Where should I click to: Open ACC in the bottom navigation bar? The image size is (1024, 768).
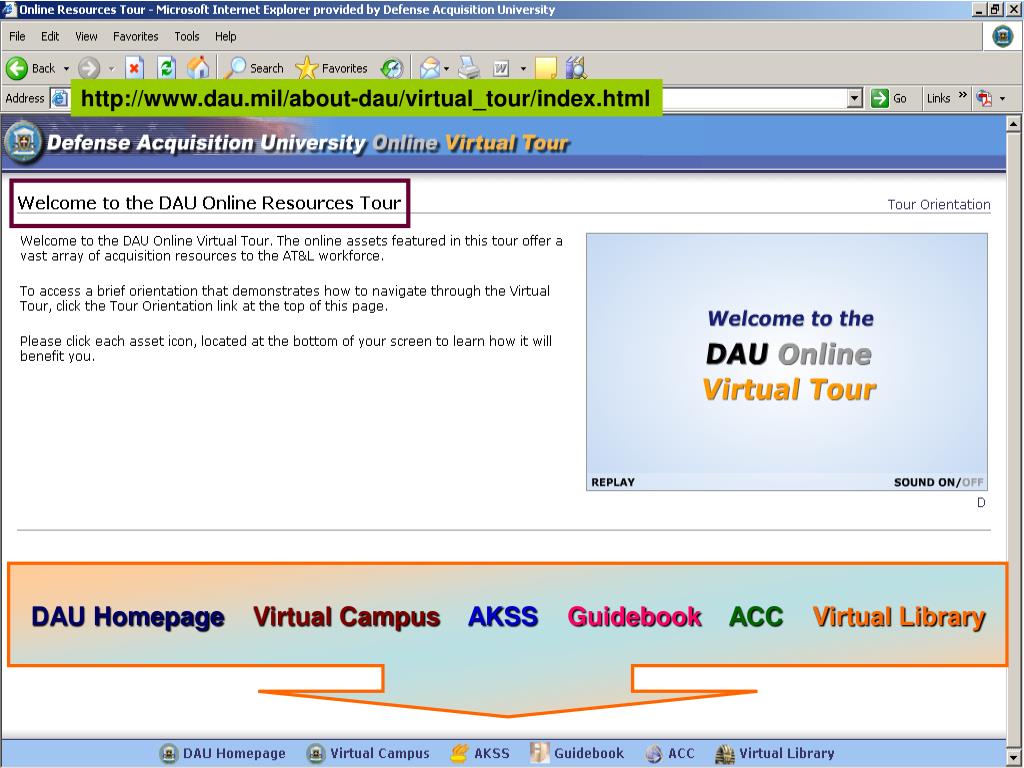670,753
